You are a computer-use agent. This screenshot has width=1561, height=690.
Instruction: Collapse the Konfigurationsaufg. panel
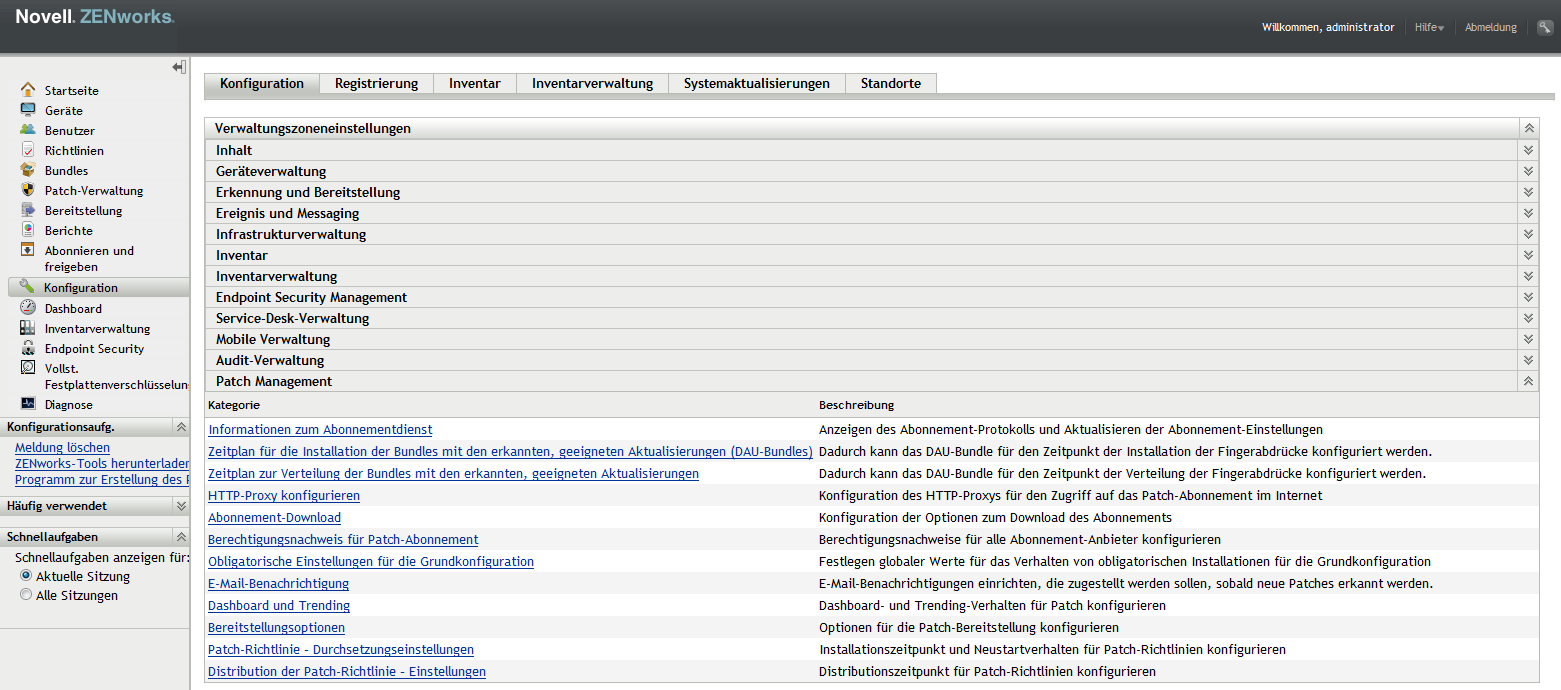point(181,427)
